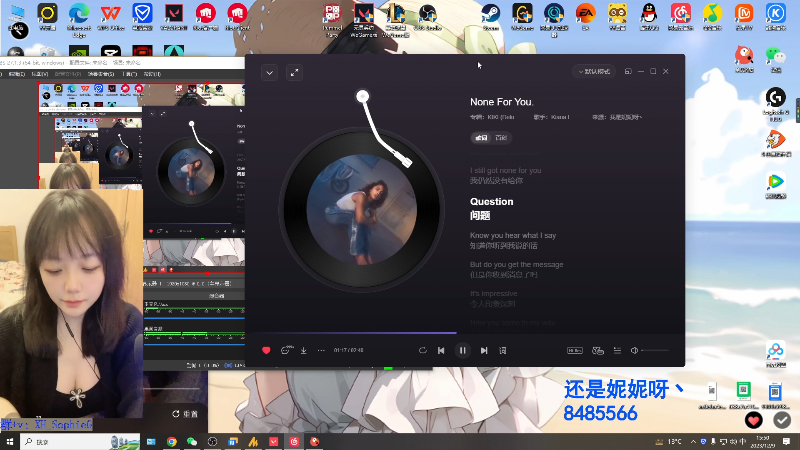Image resolution: width=800 pixels, height=450 pixels.
Task: Skip to the next track
Action: (x=484, y=351)
